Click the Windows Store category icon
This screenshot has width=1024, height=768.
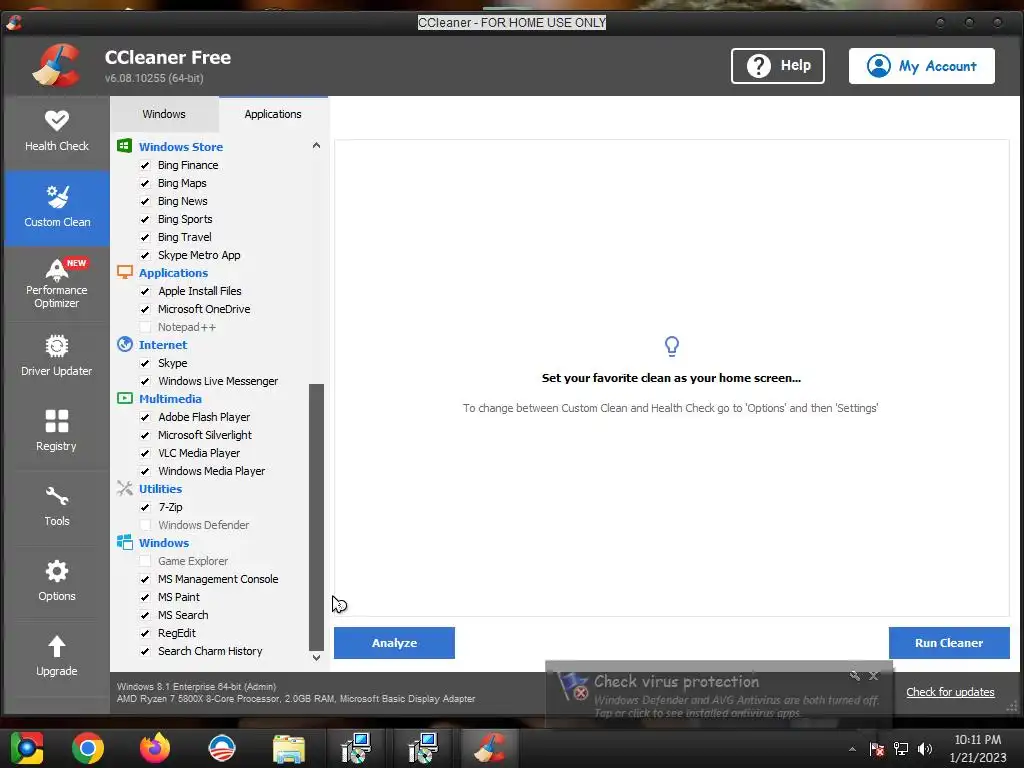pos(124,146)
